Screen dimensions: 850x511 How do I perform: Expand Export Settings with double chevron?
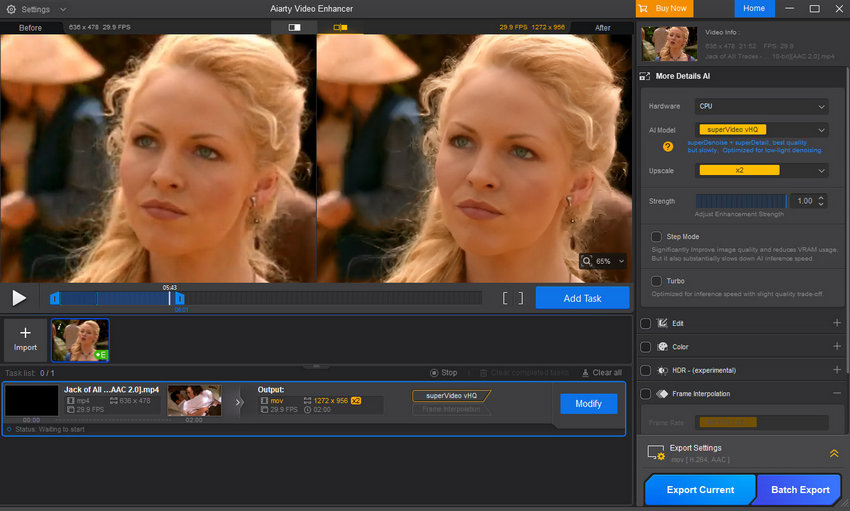coord(834,454)
